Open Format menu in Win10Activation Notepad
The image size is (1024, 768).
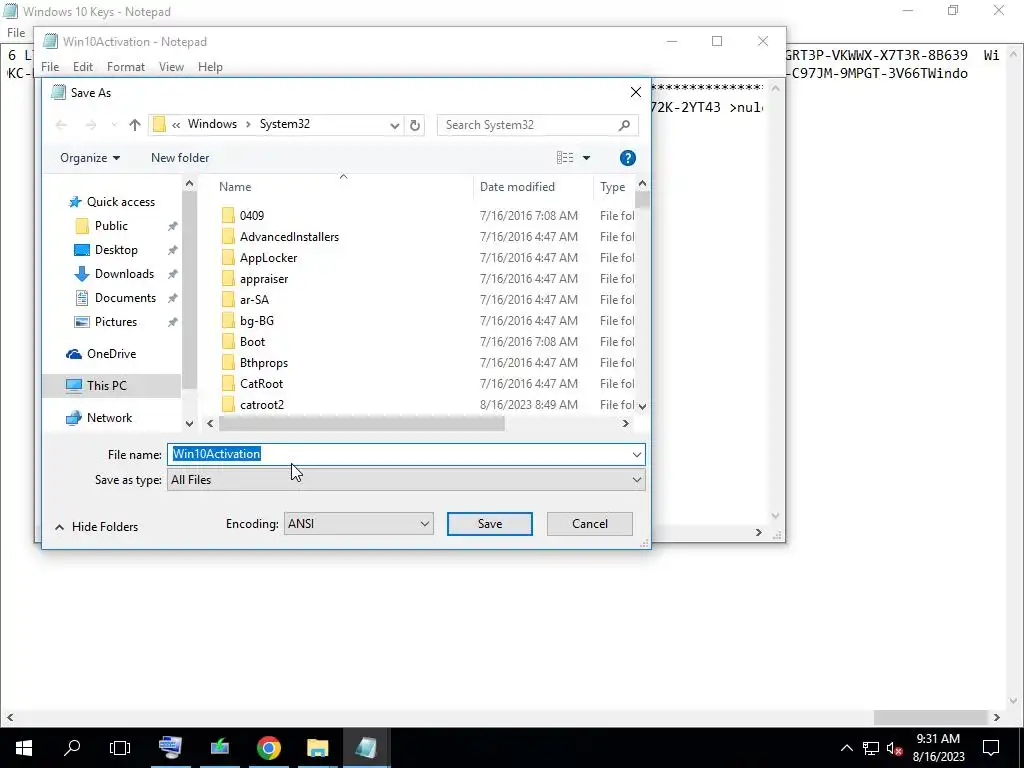point(126,67)
